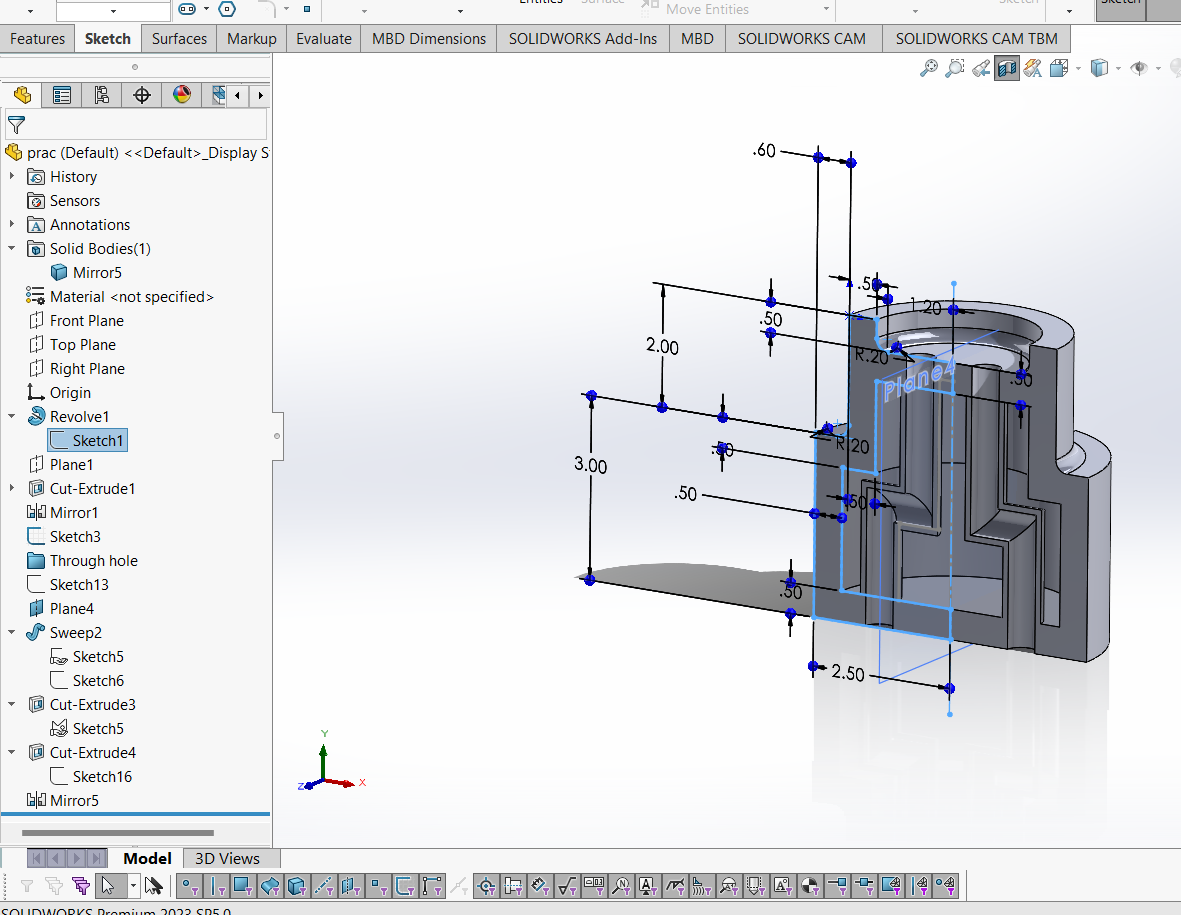Toggle the Filter Vertices button
This screenshot has width=1181, height=915.
[189, 886]
